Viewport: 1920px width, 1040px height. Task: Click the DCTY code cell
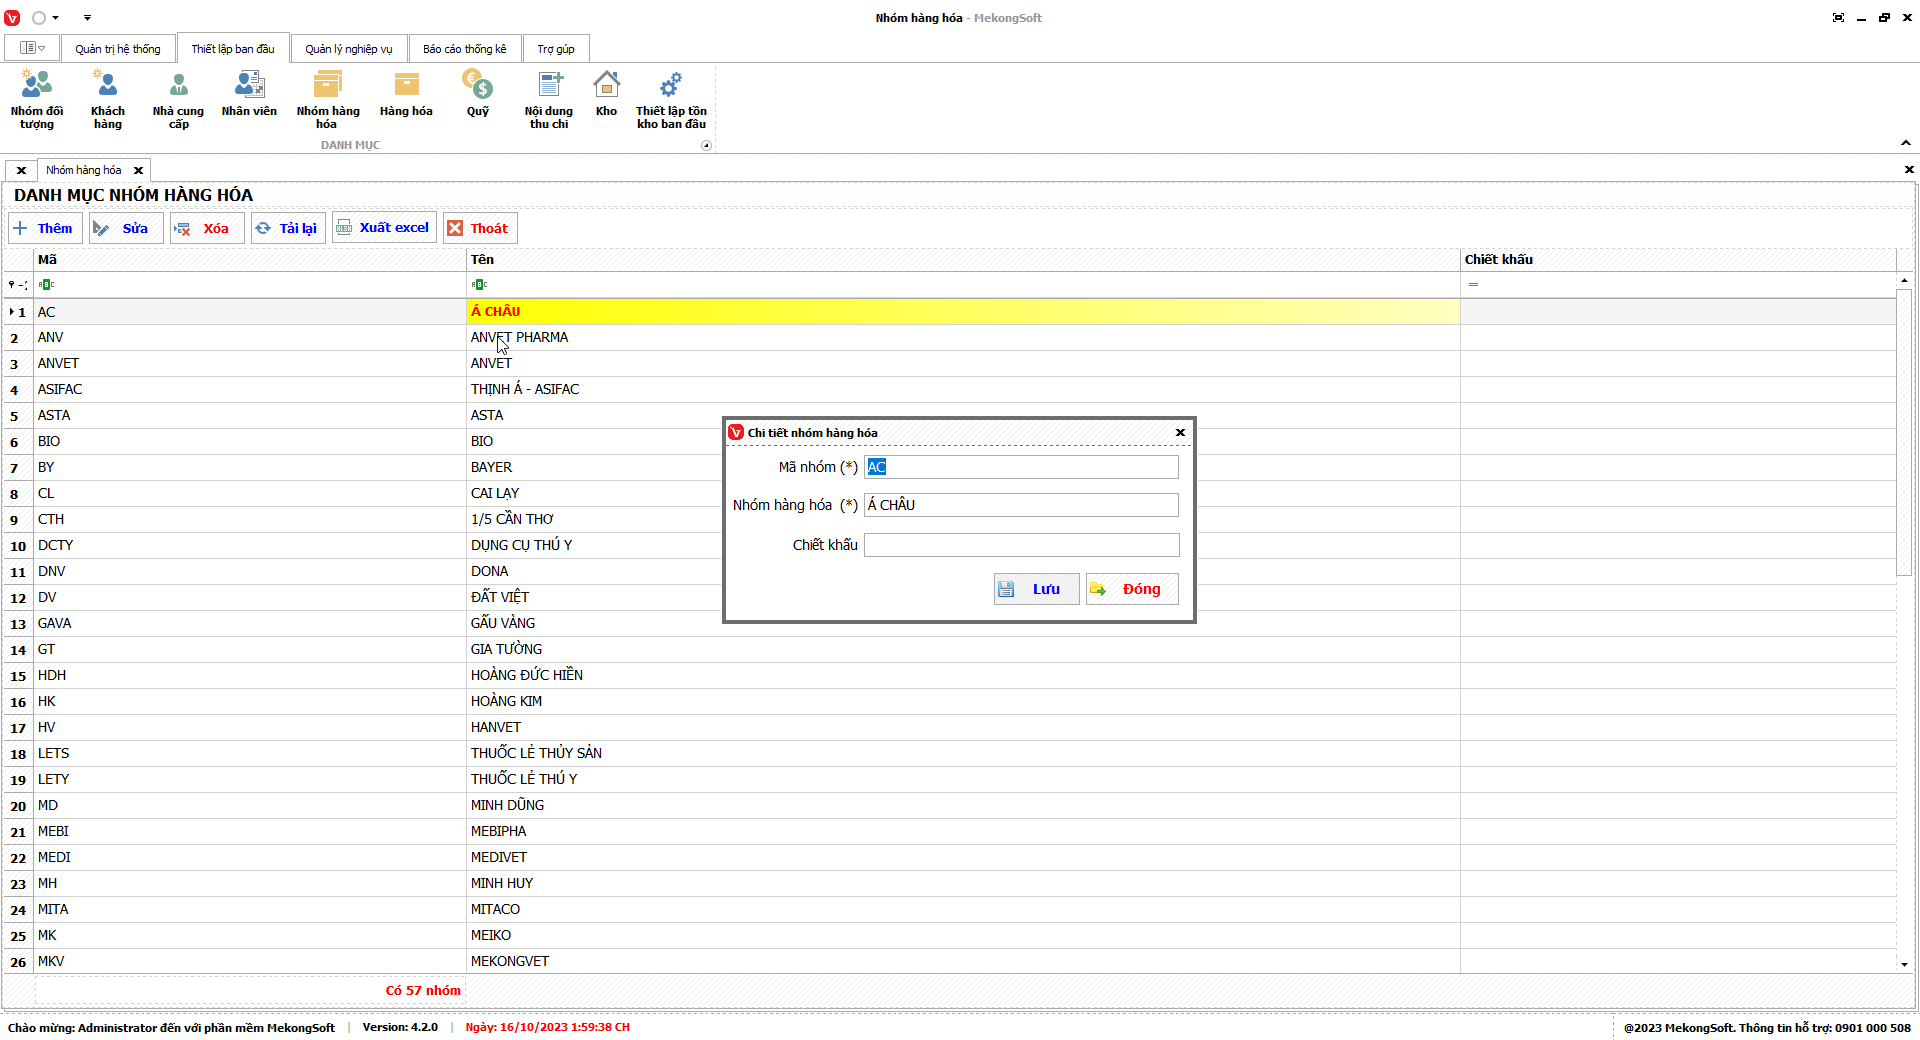tap(250, 546)
